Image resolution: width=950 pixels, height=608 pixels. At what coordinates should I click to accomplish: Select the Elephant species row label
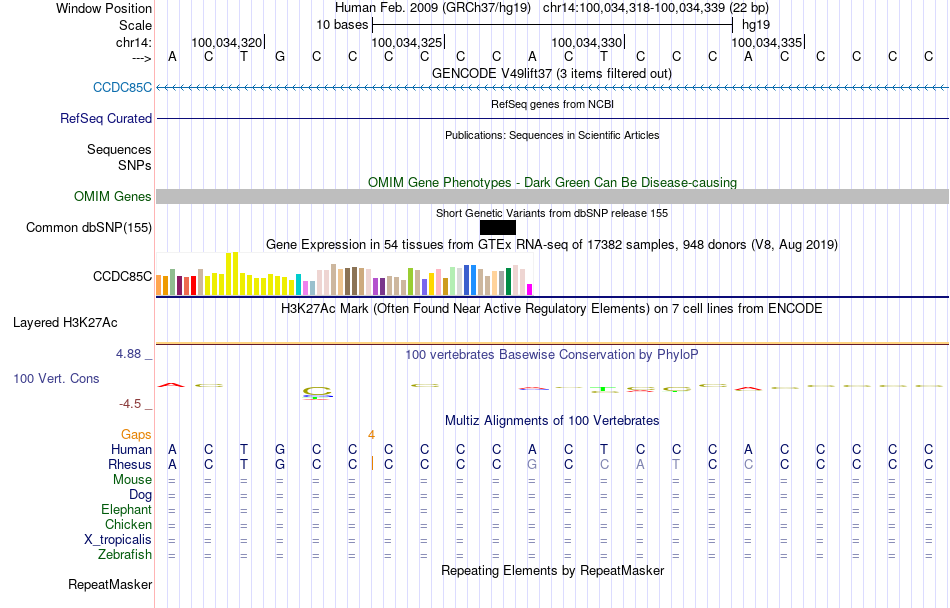point(127,509)
